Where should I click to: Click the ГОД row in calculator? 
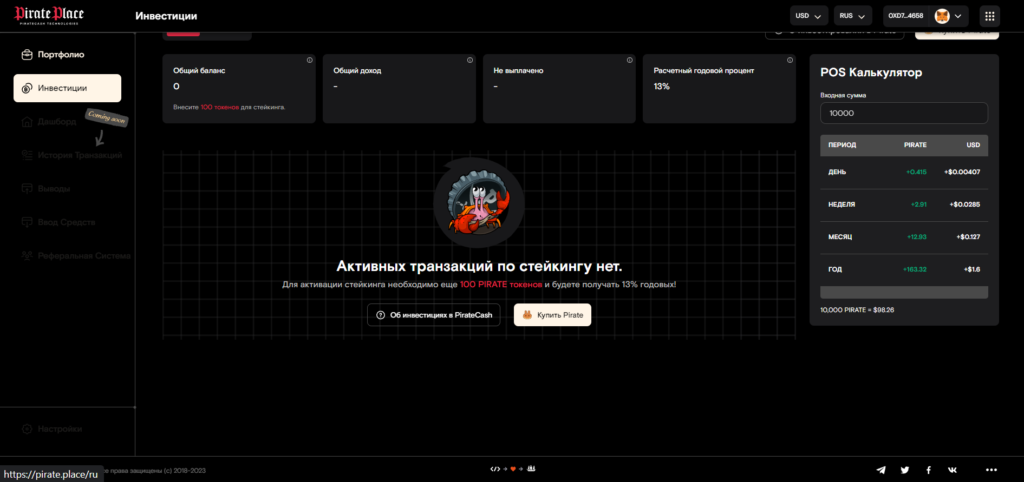point(904,269)
